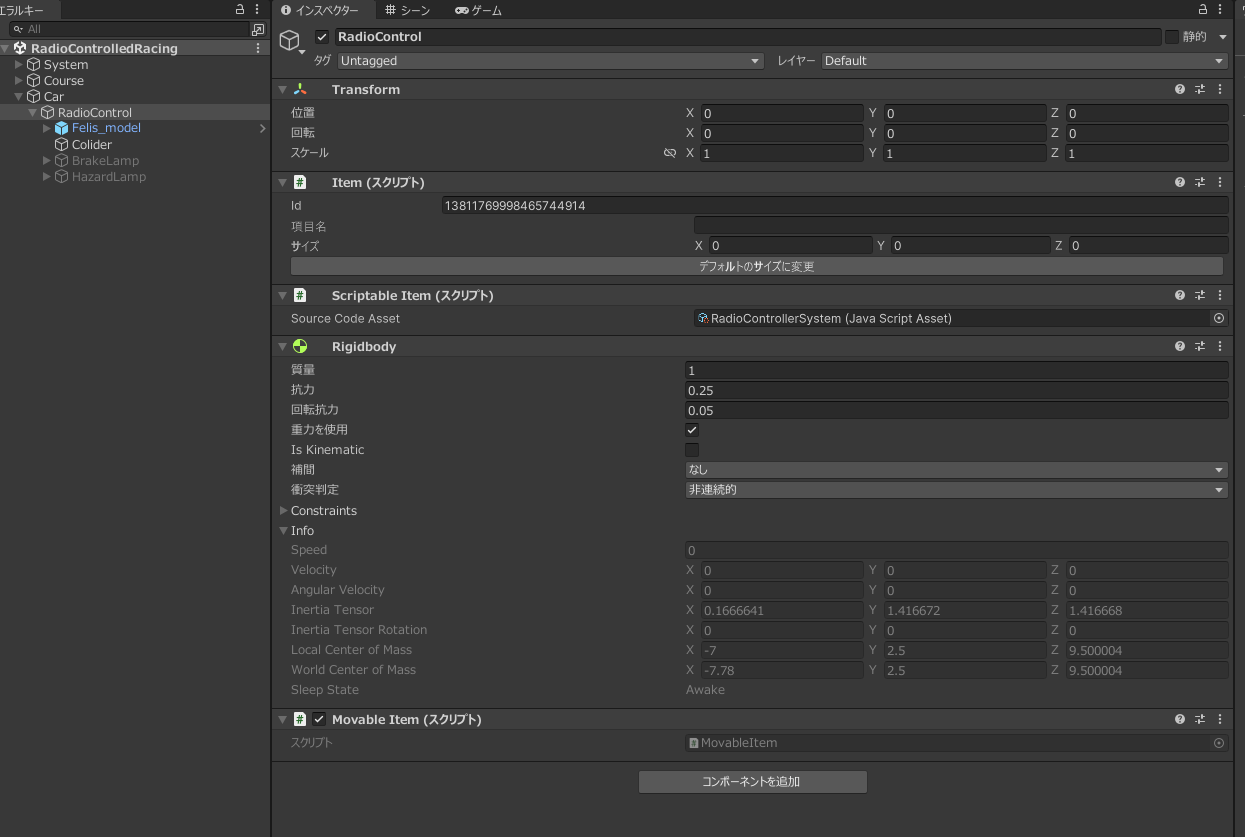Expand System object in hierarchy
This screenshot has height=837, width=1245.
click(x=19, y=64)
